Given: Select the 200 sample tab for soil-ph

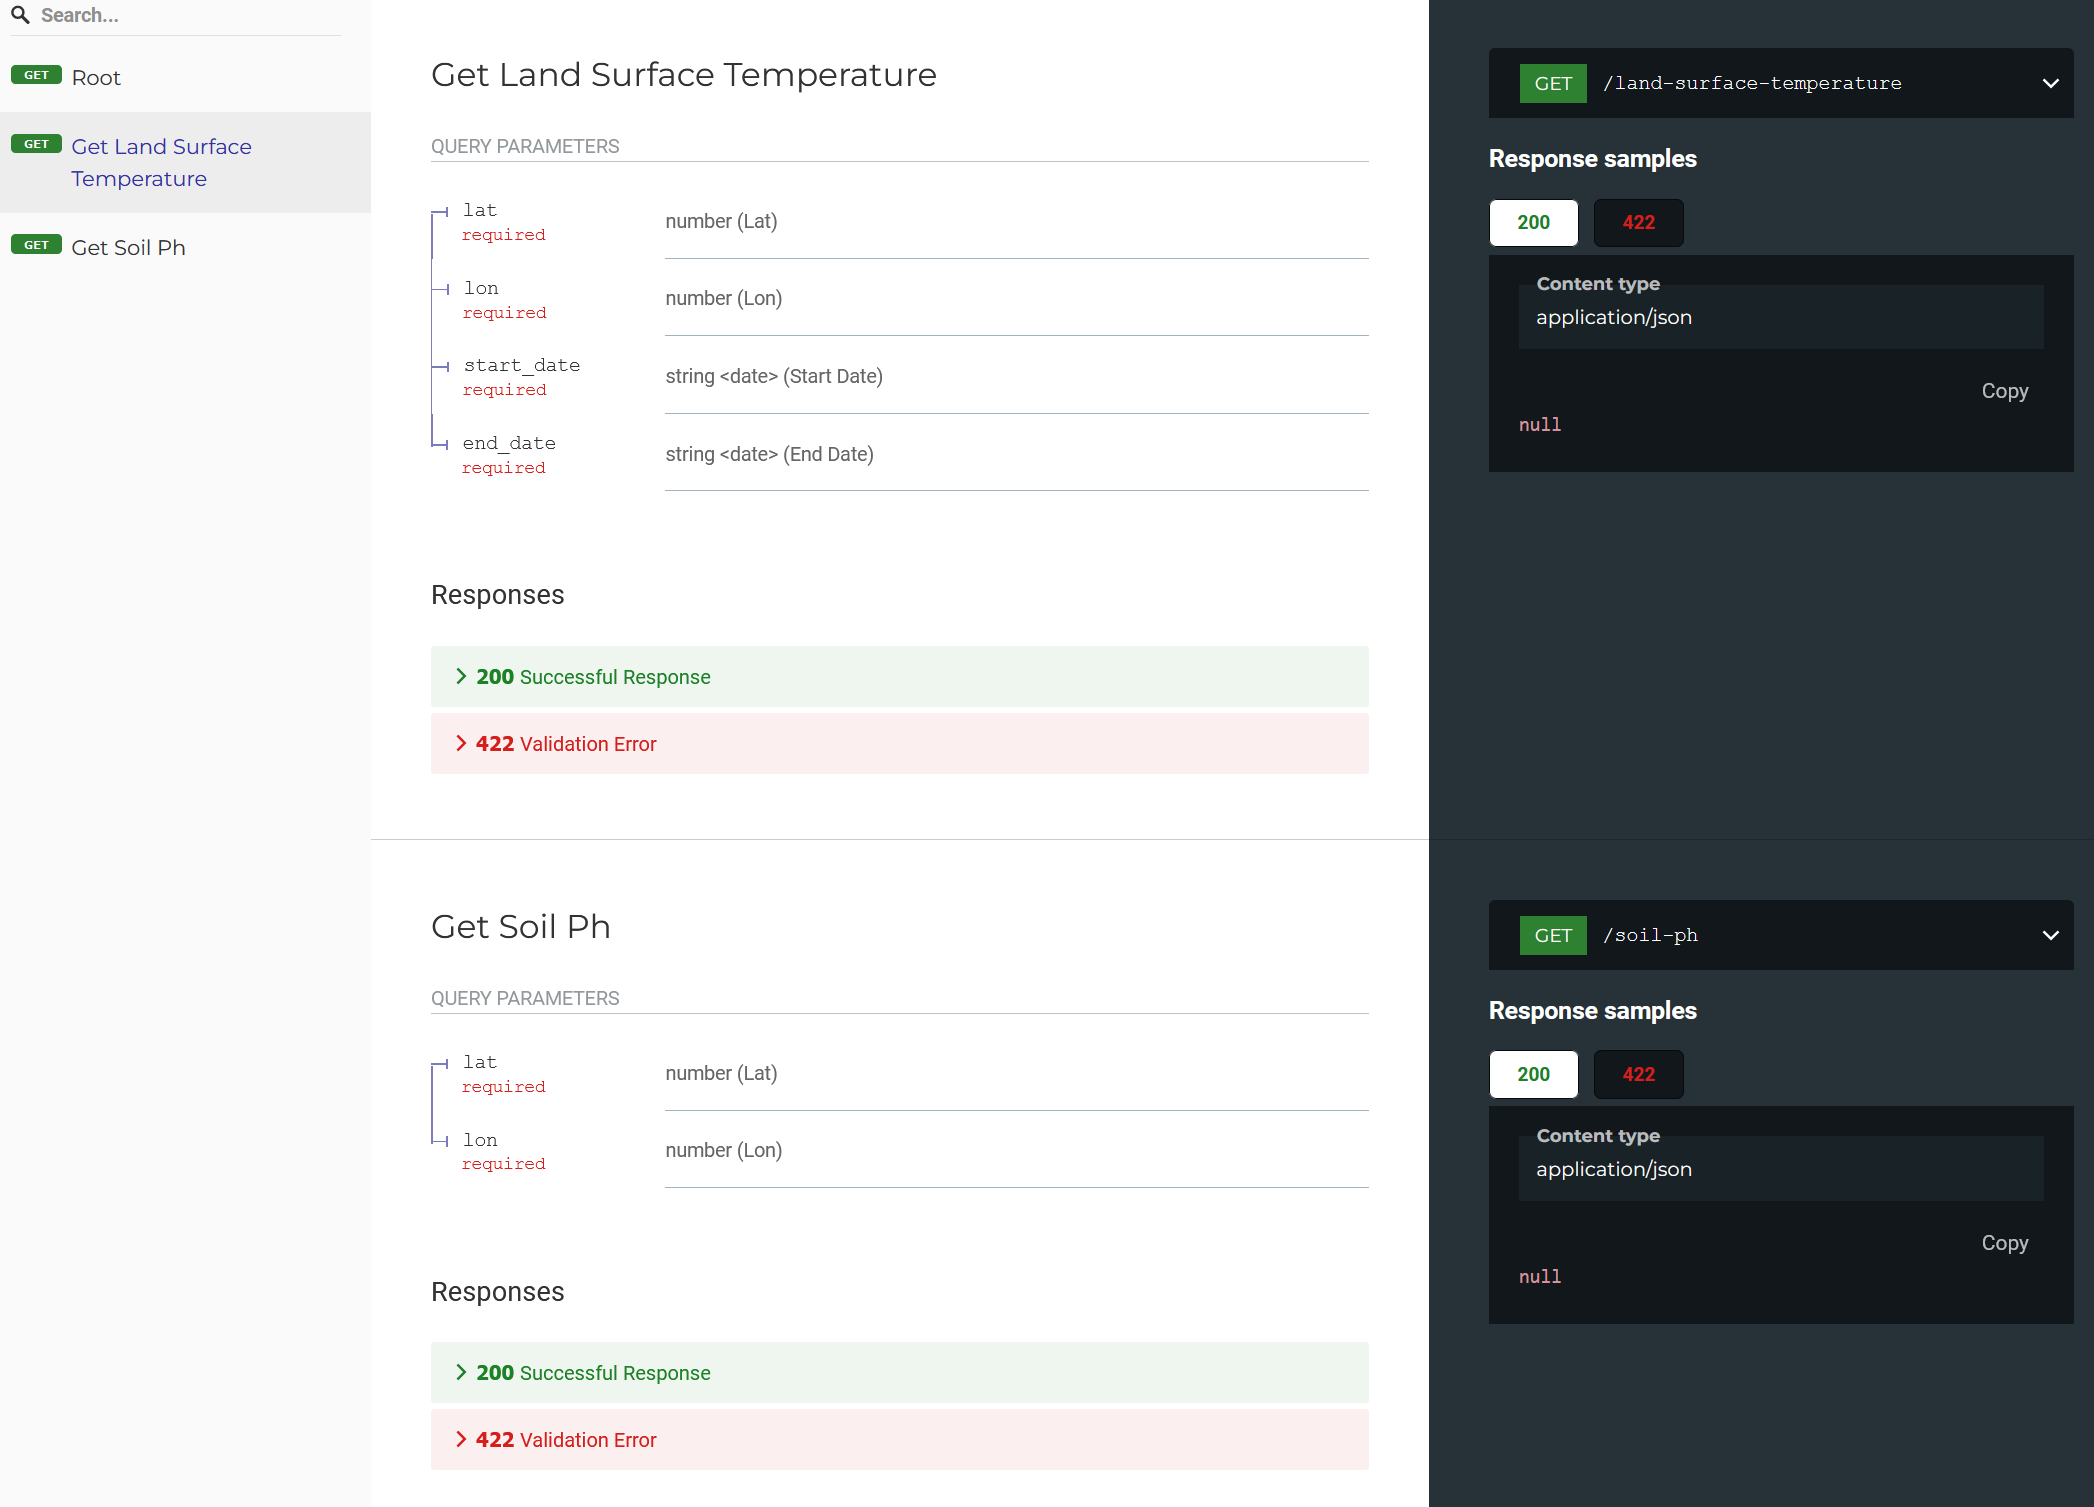Looking at the screenshot, I should coord(1533,1075).
